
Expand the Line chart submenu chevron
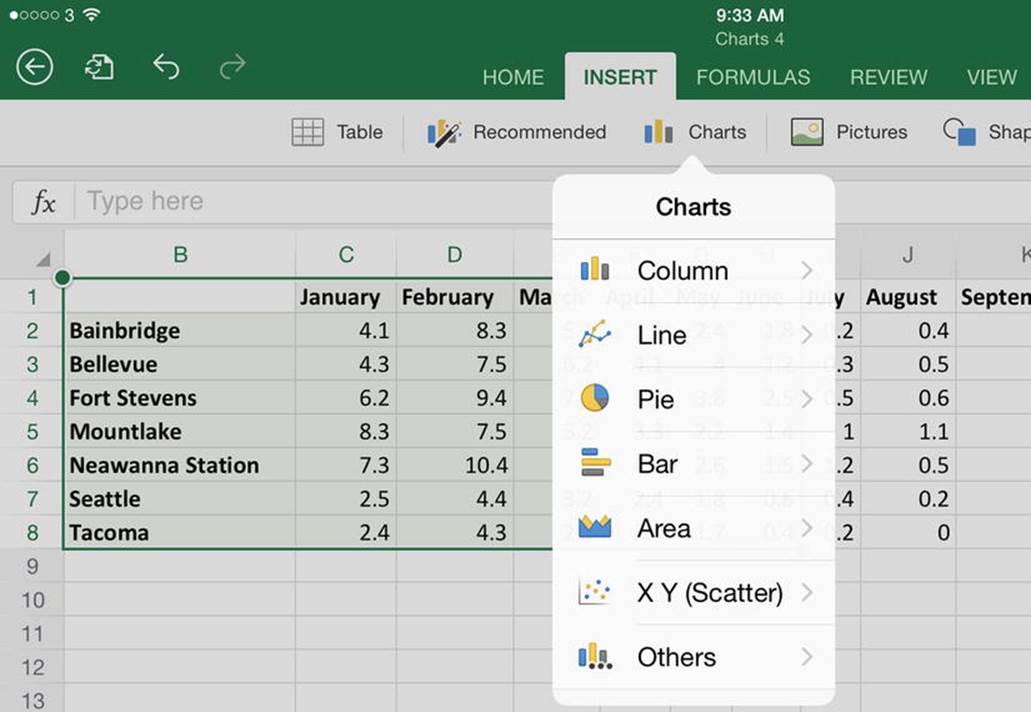(x=807, y=335)
